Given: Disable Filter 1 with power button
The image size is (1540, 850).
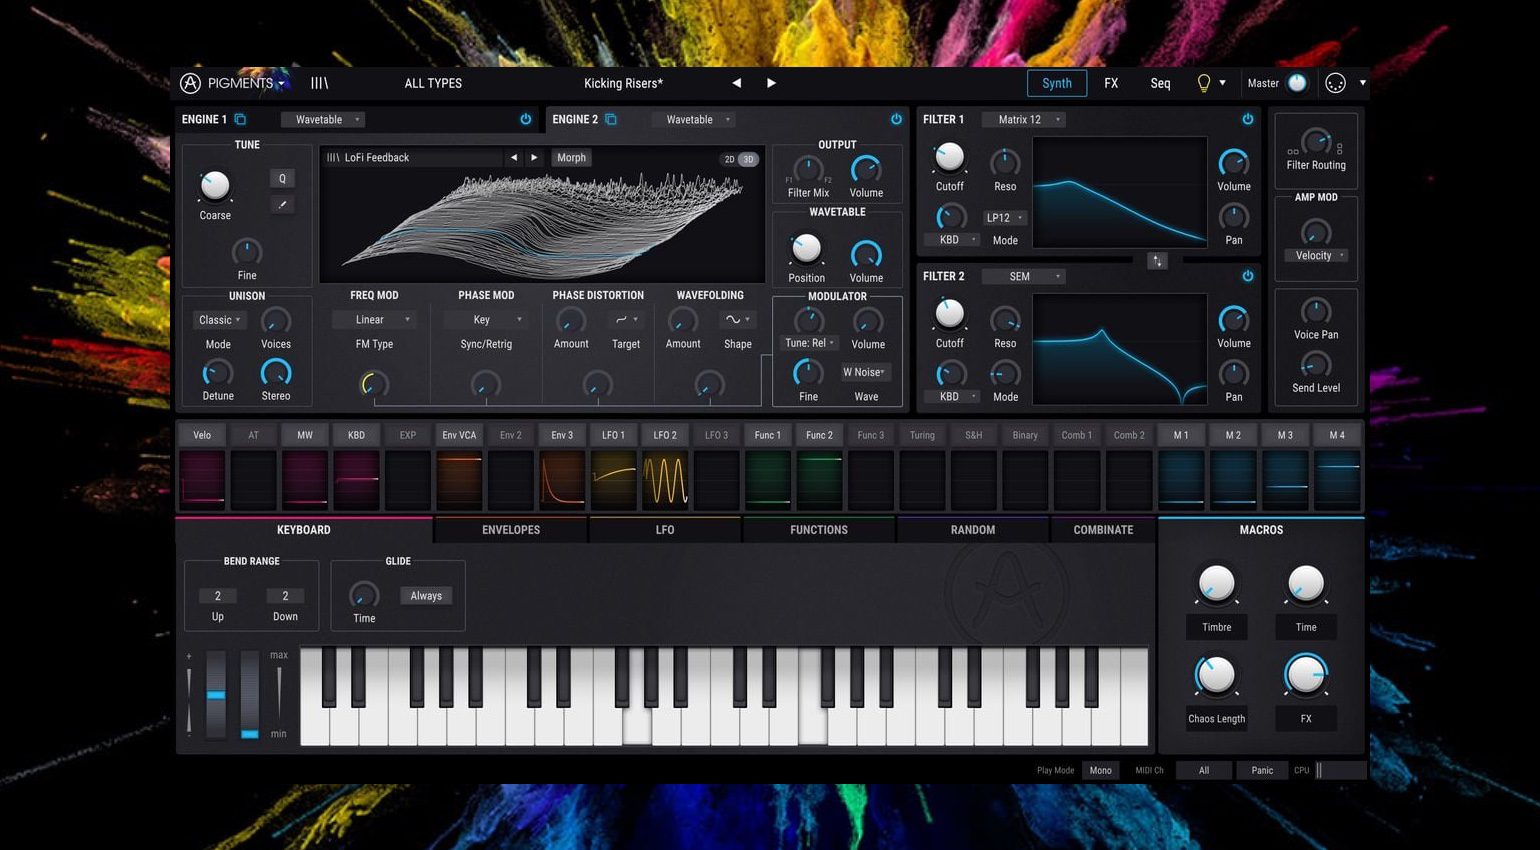Looking at the screenshot, I should (x=1247, y=119).
